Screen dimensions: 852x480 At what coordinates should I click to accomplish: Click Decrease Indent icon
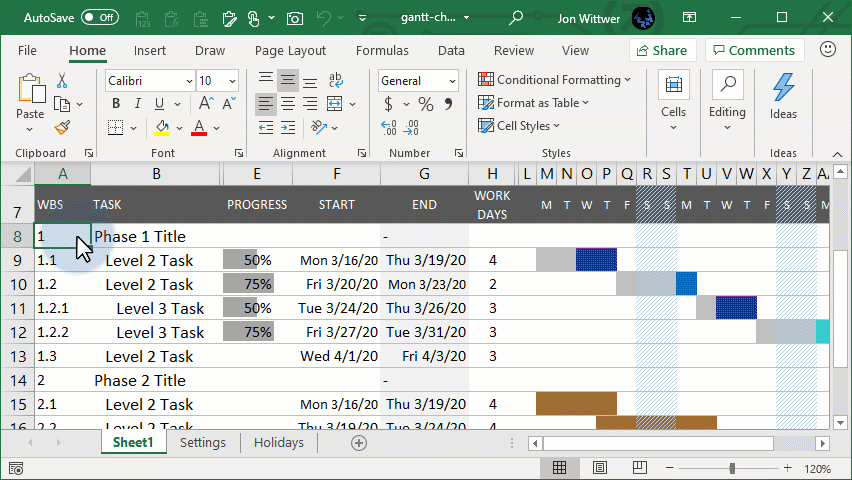[x=266, y=128]
